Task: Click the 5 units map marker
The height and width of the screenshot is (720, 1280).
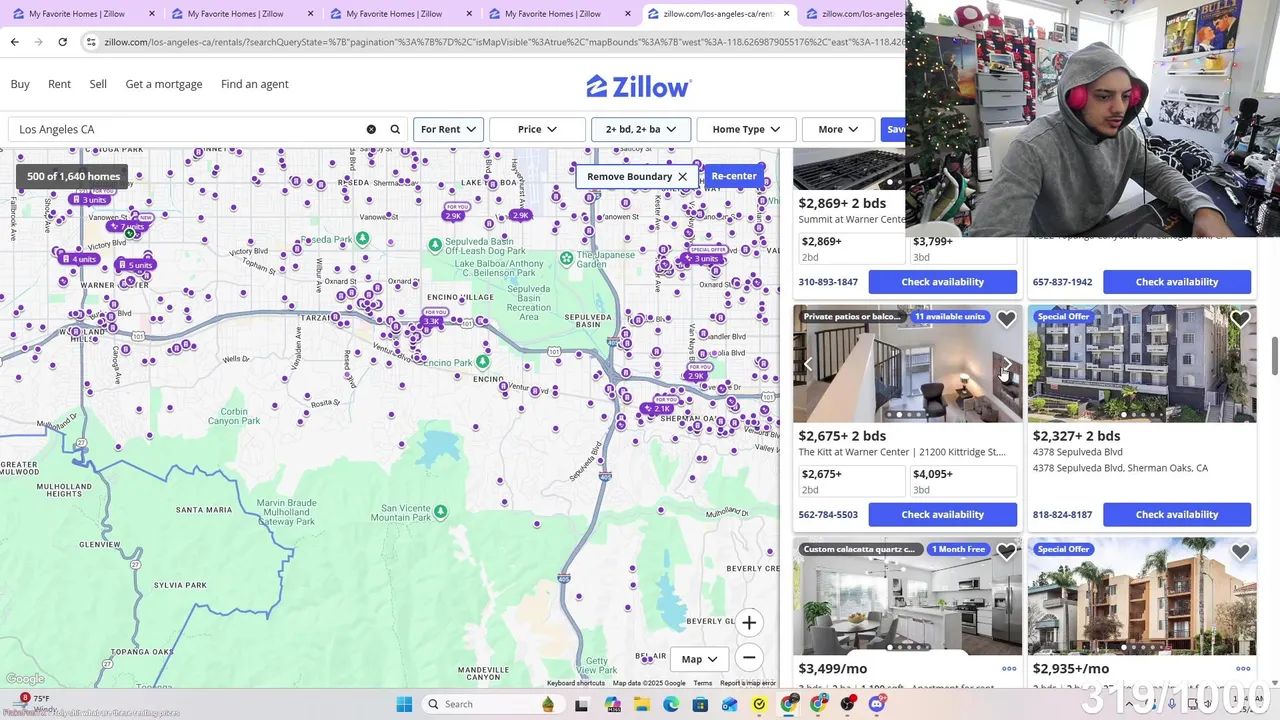Action: pyautogui.click(x=135, y=265)
